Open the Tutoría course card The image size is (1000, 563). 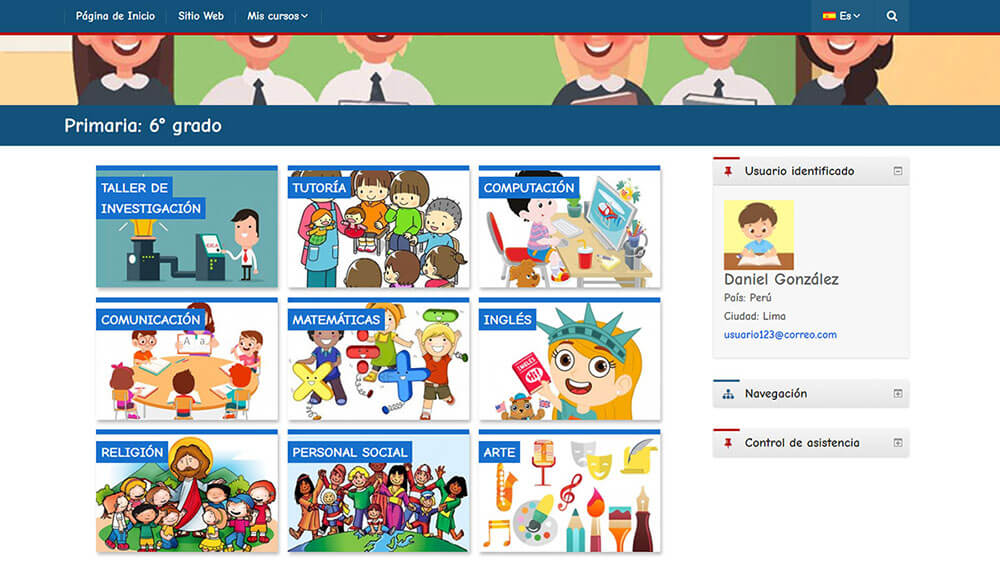pos(378,226)
